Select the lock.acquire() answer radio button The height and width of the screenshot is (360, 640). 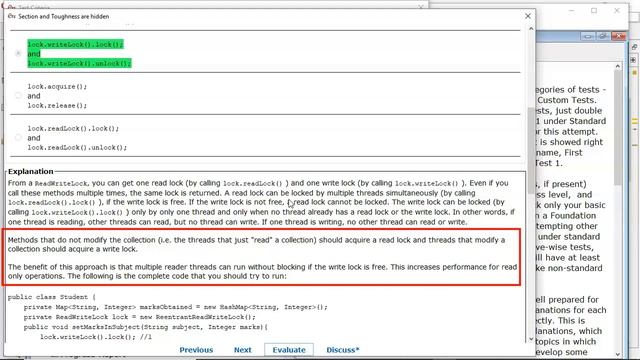point(18,96)
